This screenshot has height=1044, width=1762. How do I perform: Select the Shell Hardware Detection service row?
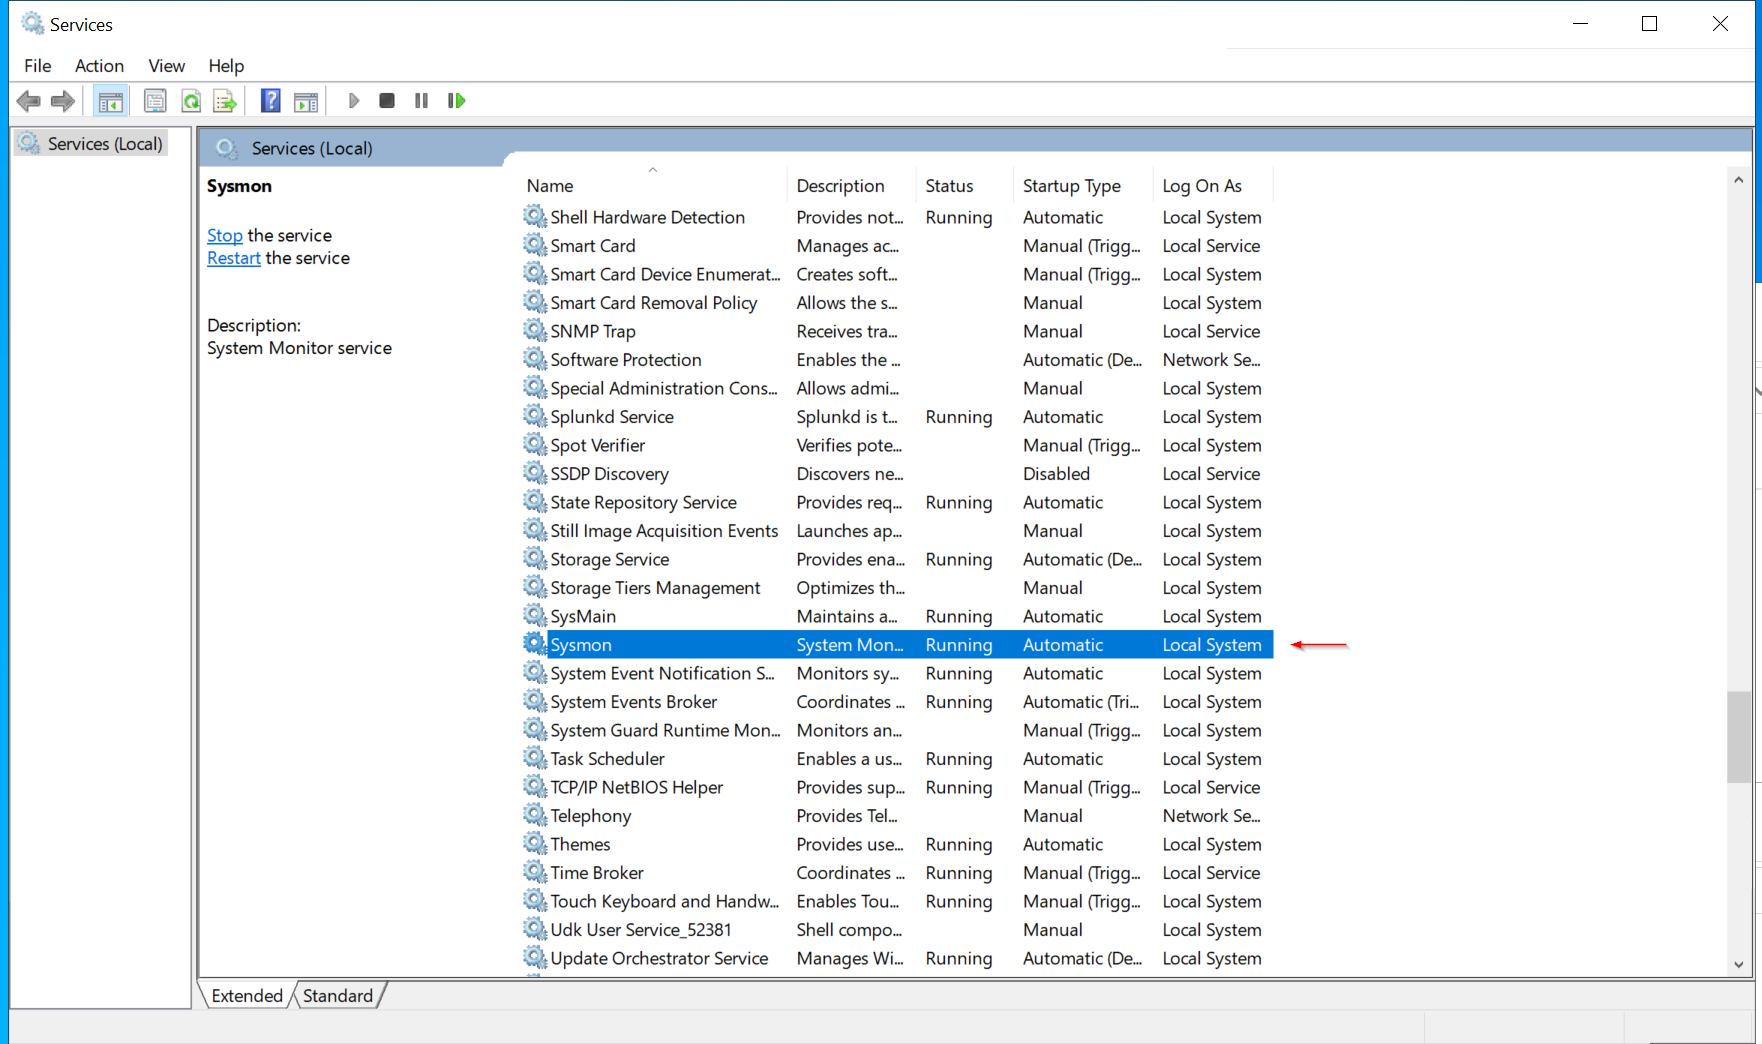click(897, 217)
